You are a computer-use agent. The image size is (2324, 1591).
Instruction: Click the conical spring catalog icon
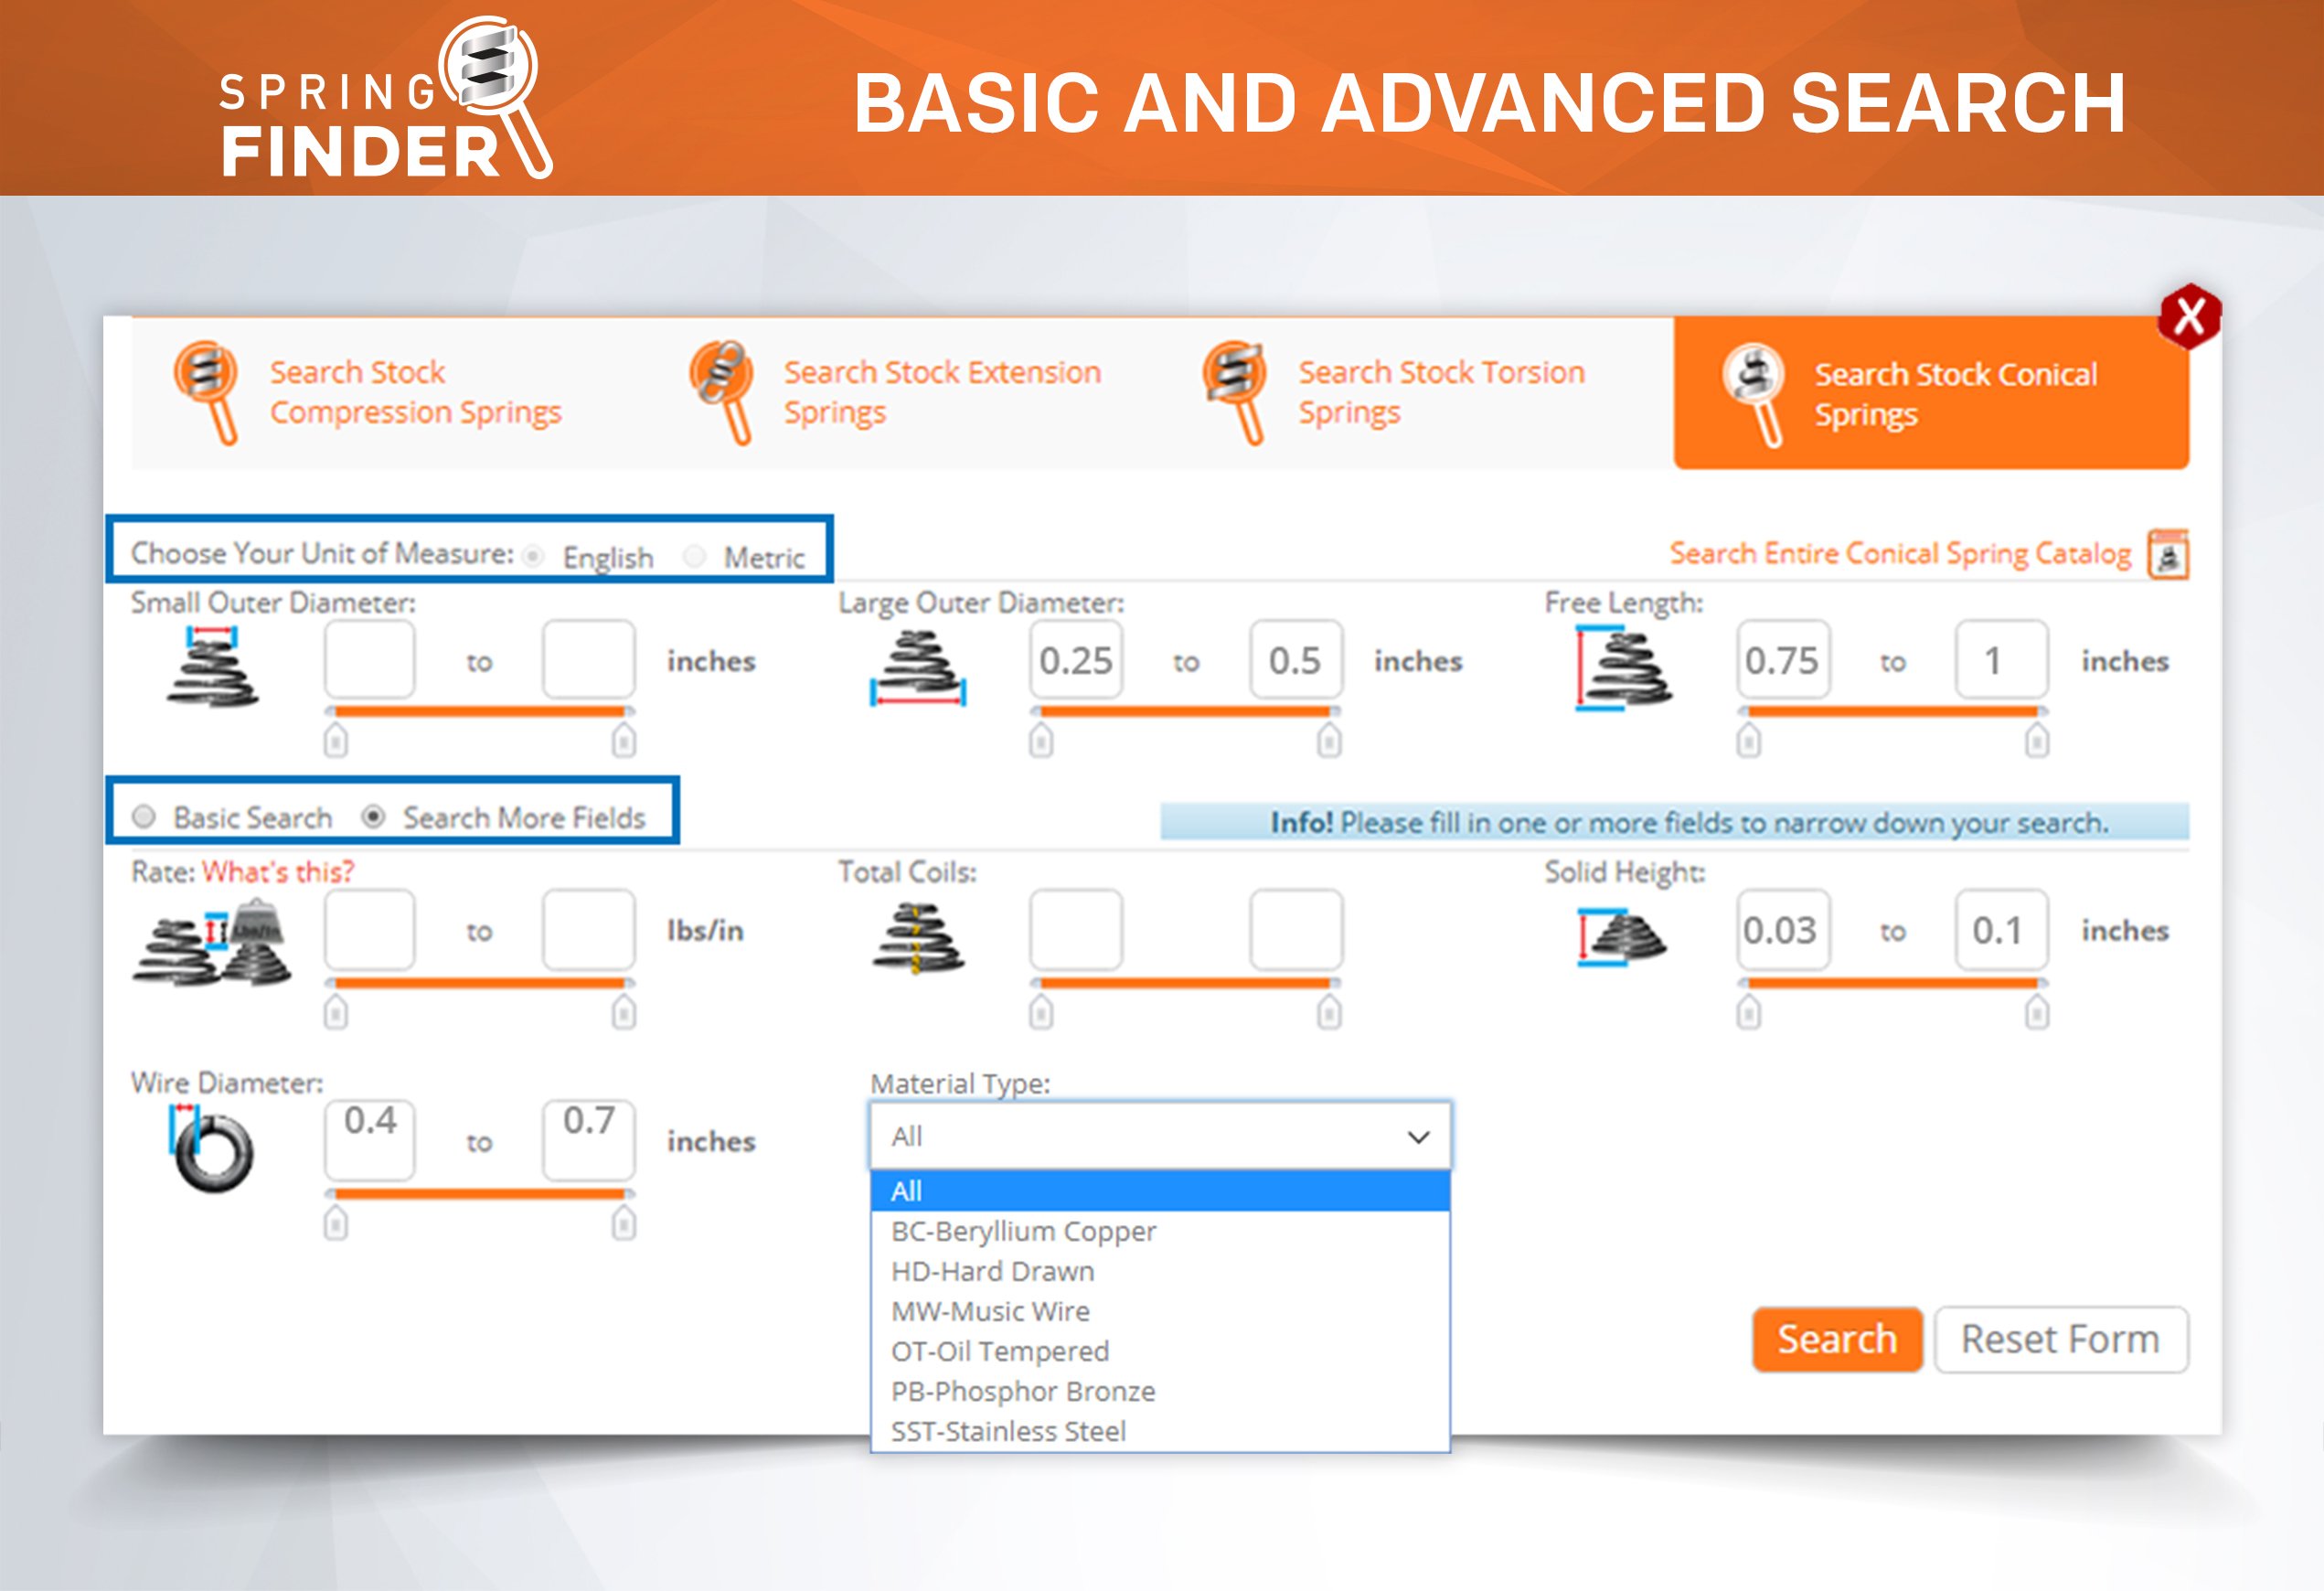pos(2168,554)
